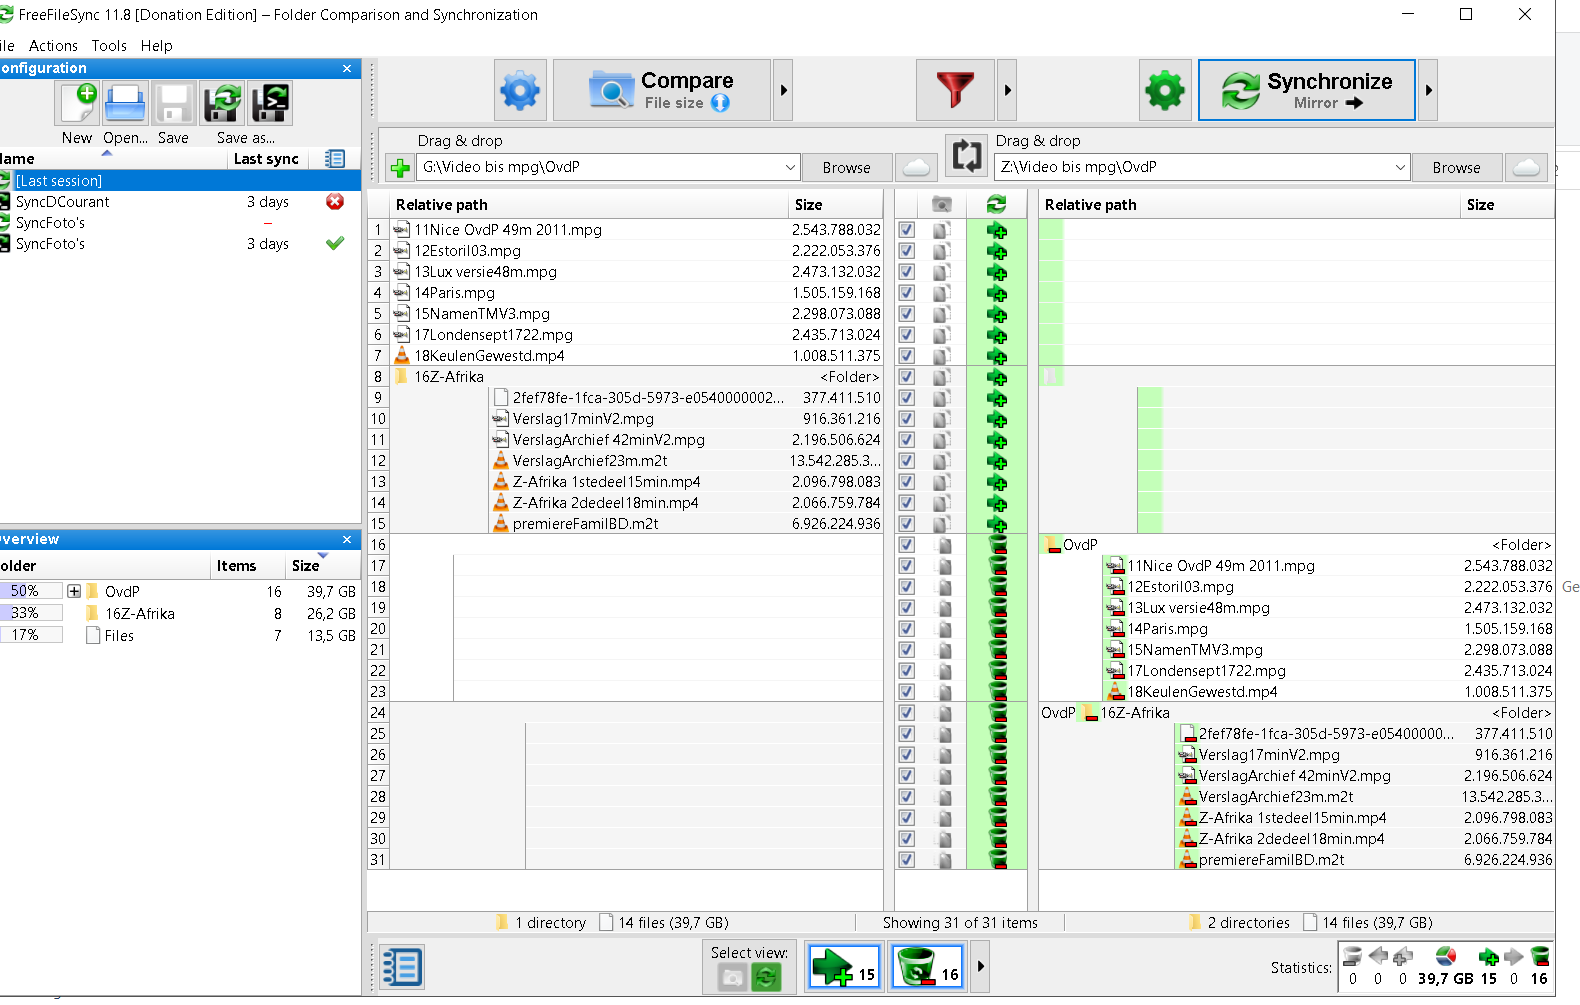This screenshot has width=1580, height=1005.
Task: Create a New configuration
Action: point(78,104)
